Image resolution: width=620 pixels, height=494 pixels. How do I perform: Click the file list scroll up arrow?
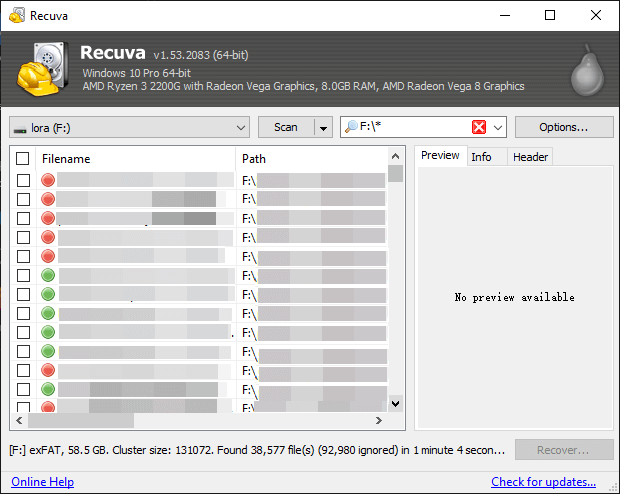395,156
